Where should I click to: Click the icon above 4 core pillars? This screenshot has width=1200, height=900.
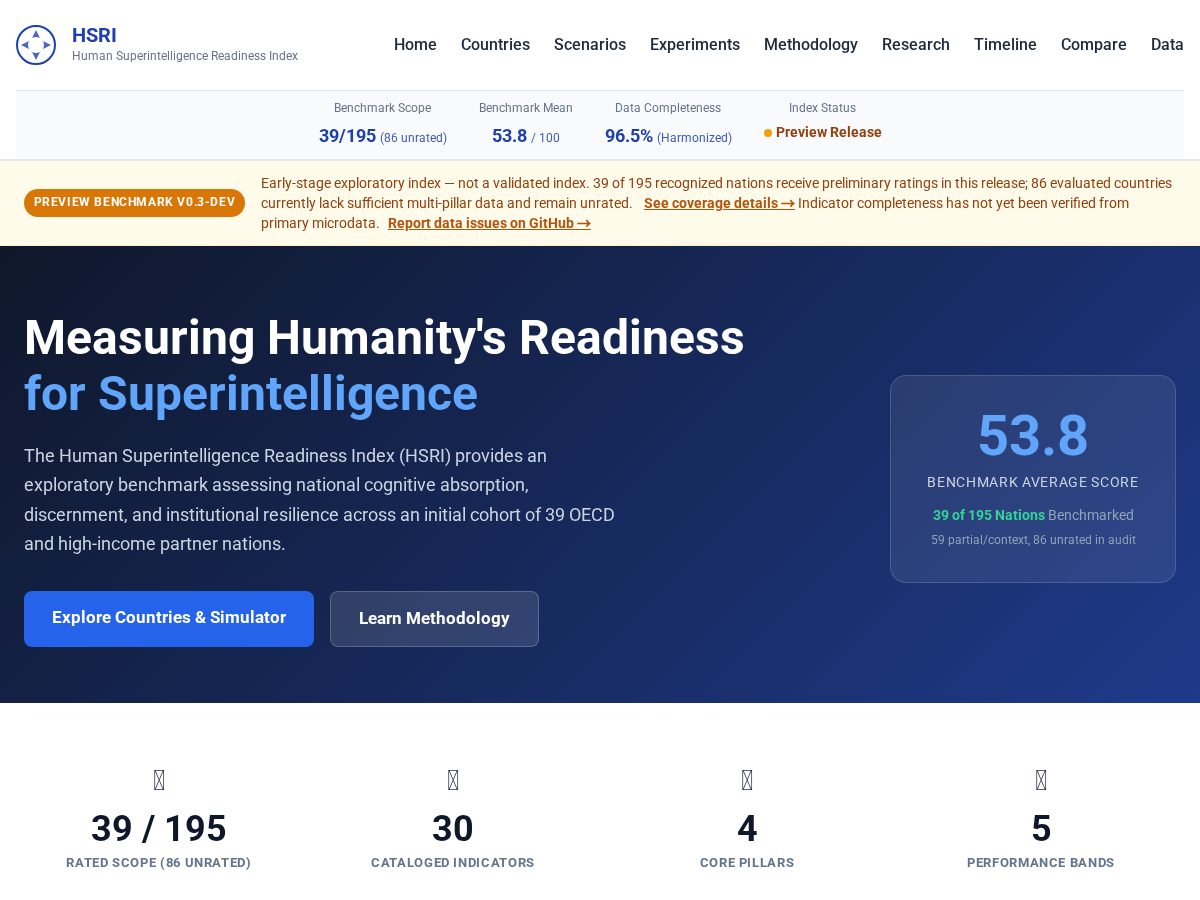tap(747, 780)
